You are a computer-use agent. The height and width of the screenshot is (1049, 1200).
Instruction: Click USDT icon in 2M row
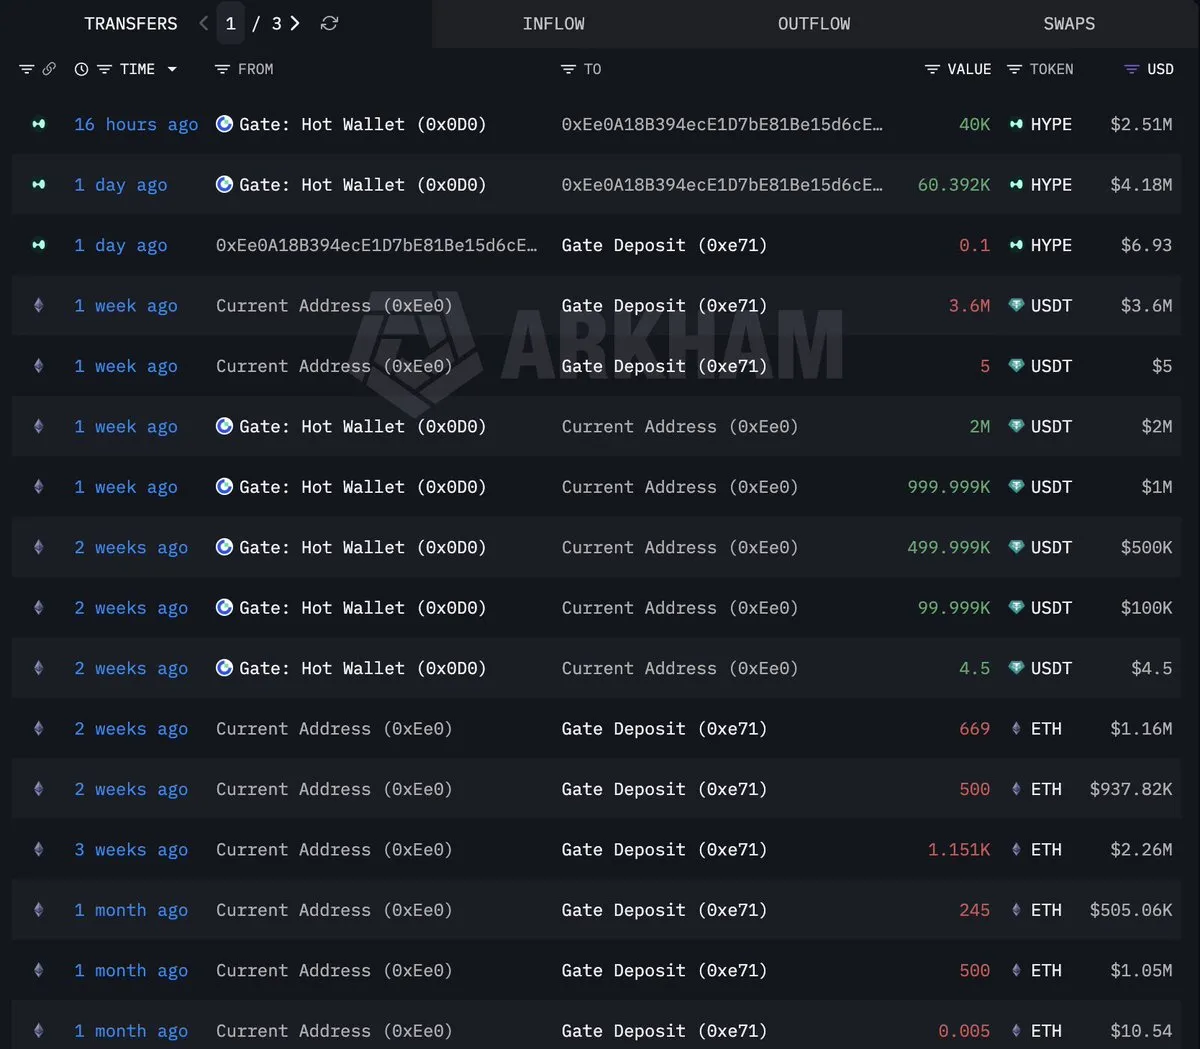(x=1016, y=426)
